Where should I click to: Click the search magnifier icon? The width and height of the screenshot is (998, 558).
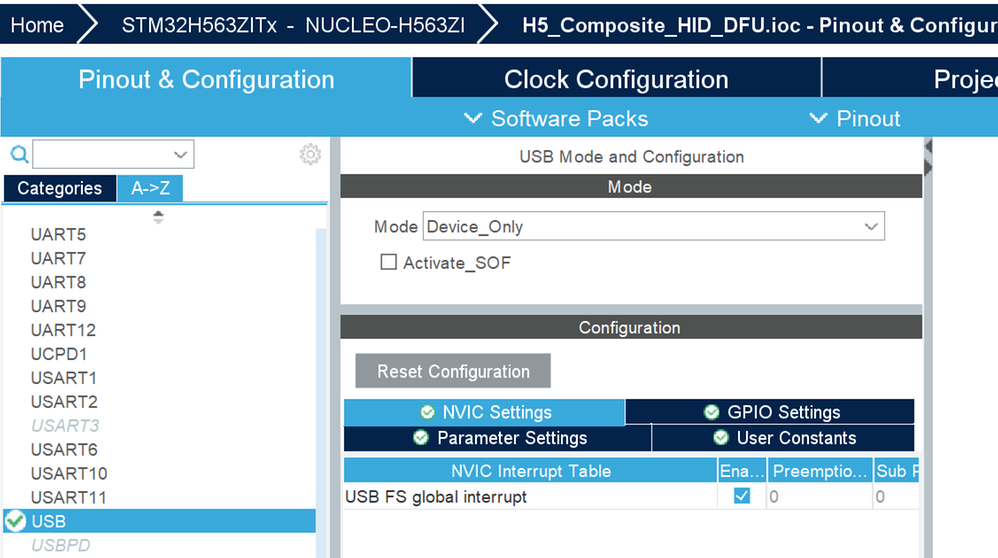tap(20, 154)
